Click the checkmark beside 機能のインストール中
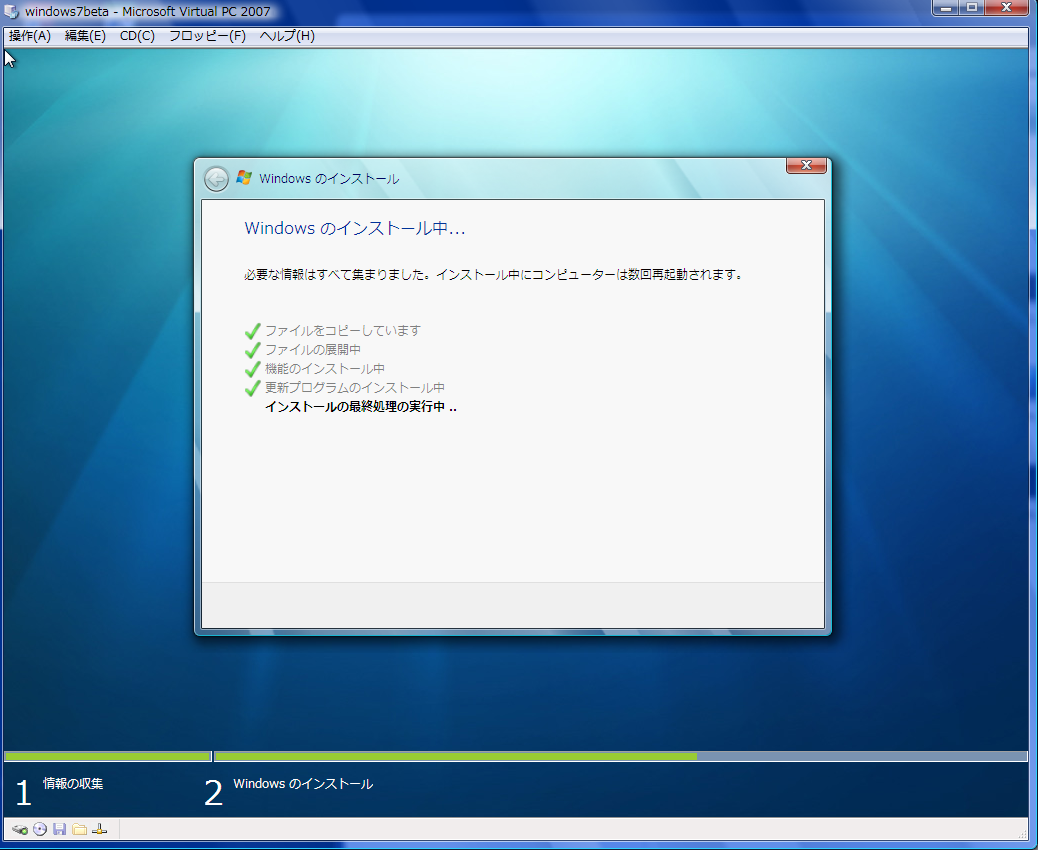 [252, 369]
